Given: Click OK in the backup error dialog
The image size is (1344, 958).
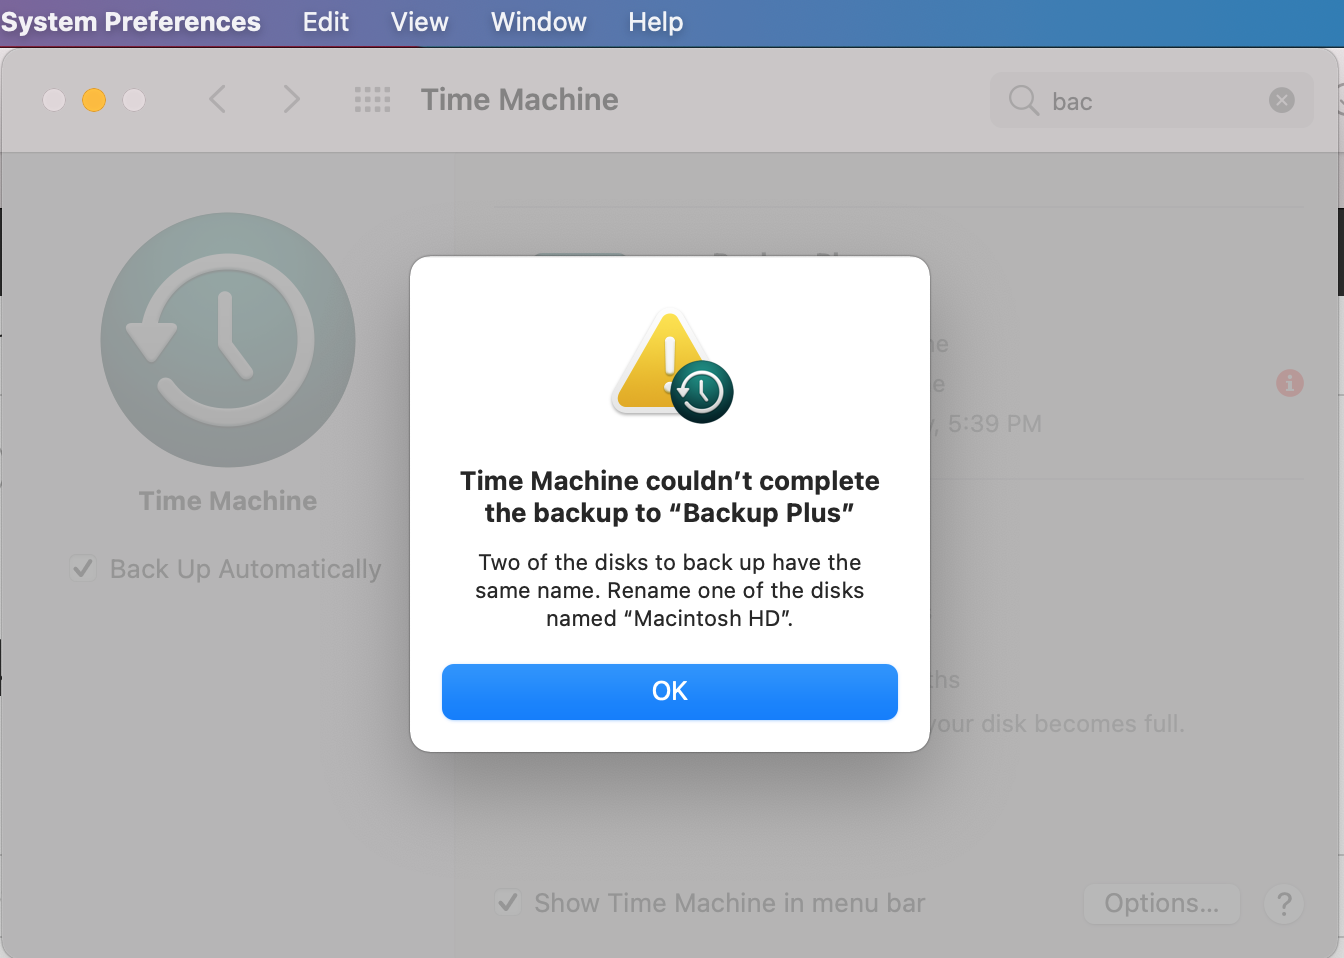Looking at the screenshot, I should [670, 691].
